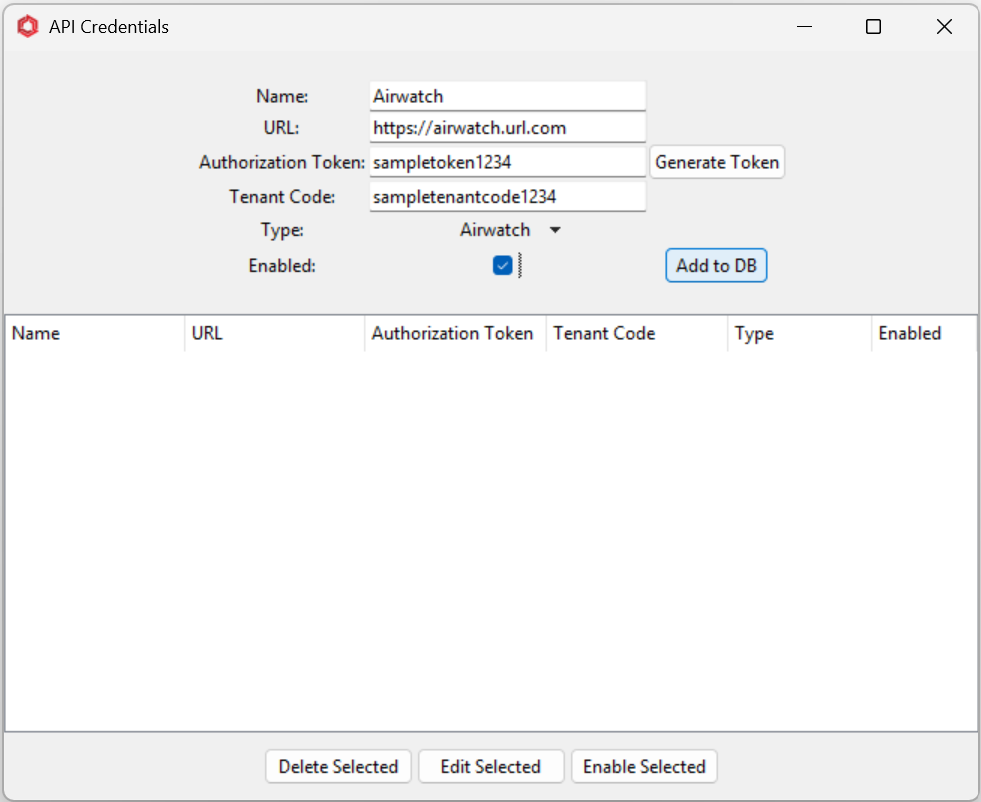Viewport: 981px width, 802px height.
Task: Click the Add to DB button
Action: point(716,265)
